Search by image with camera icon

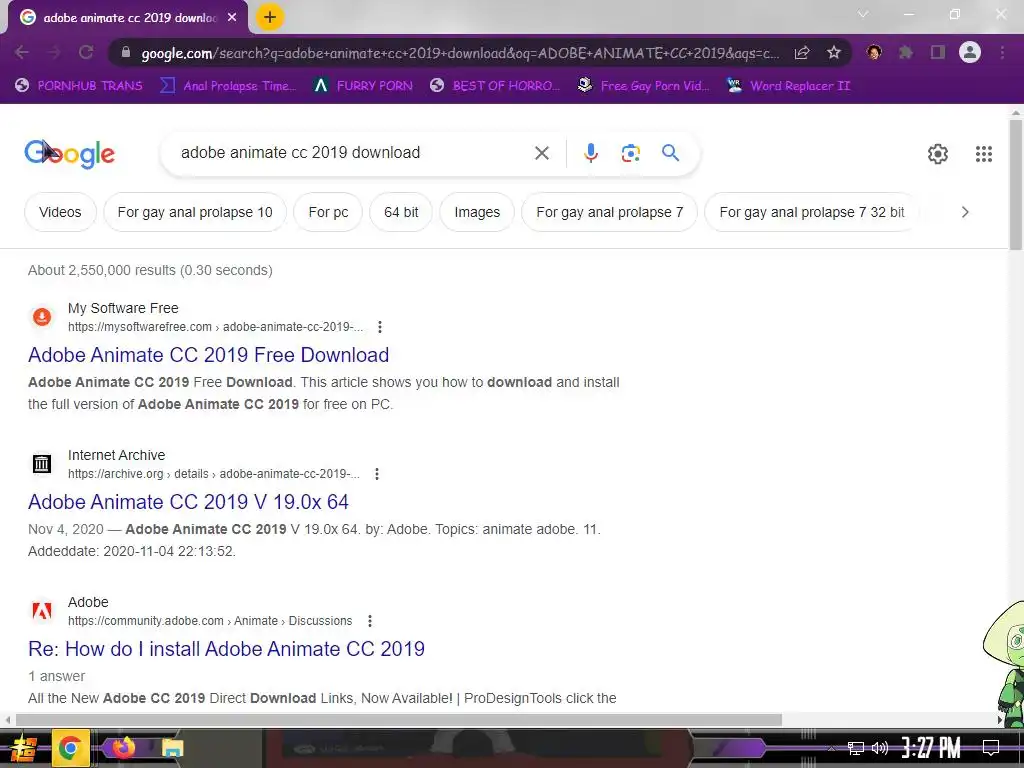click(630, 153)
